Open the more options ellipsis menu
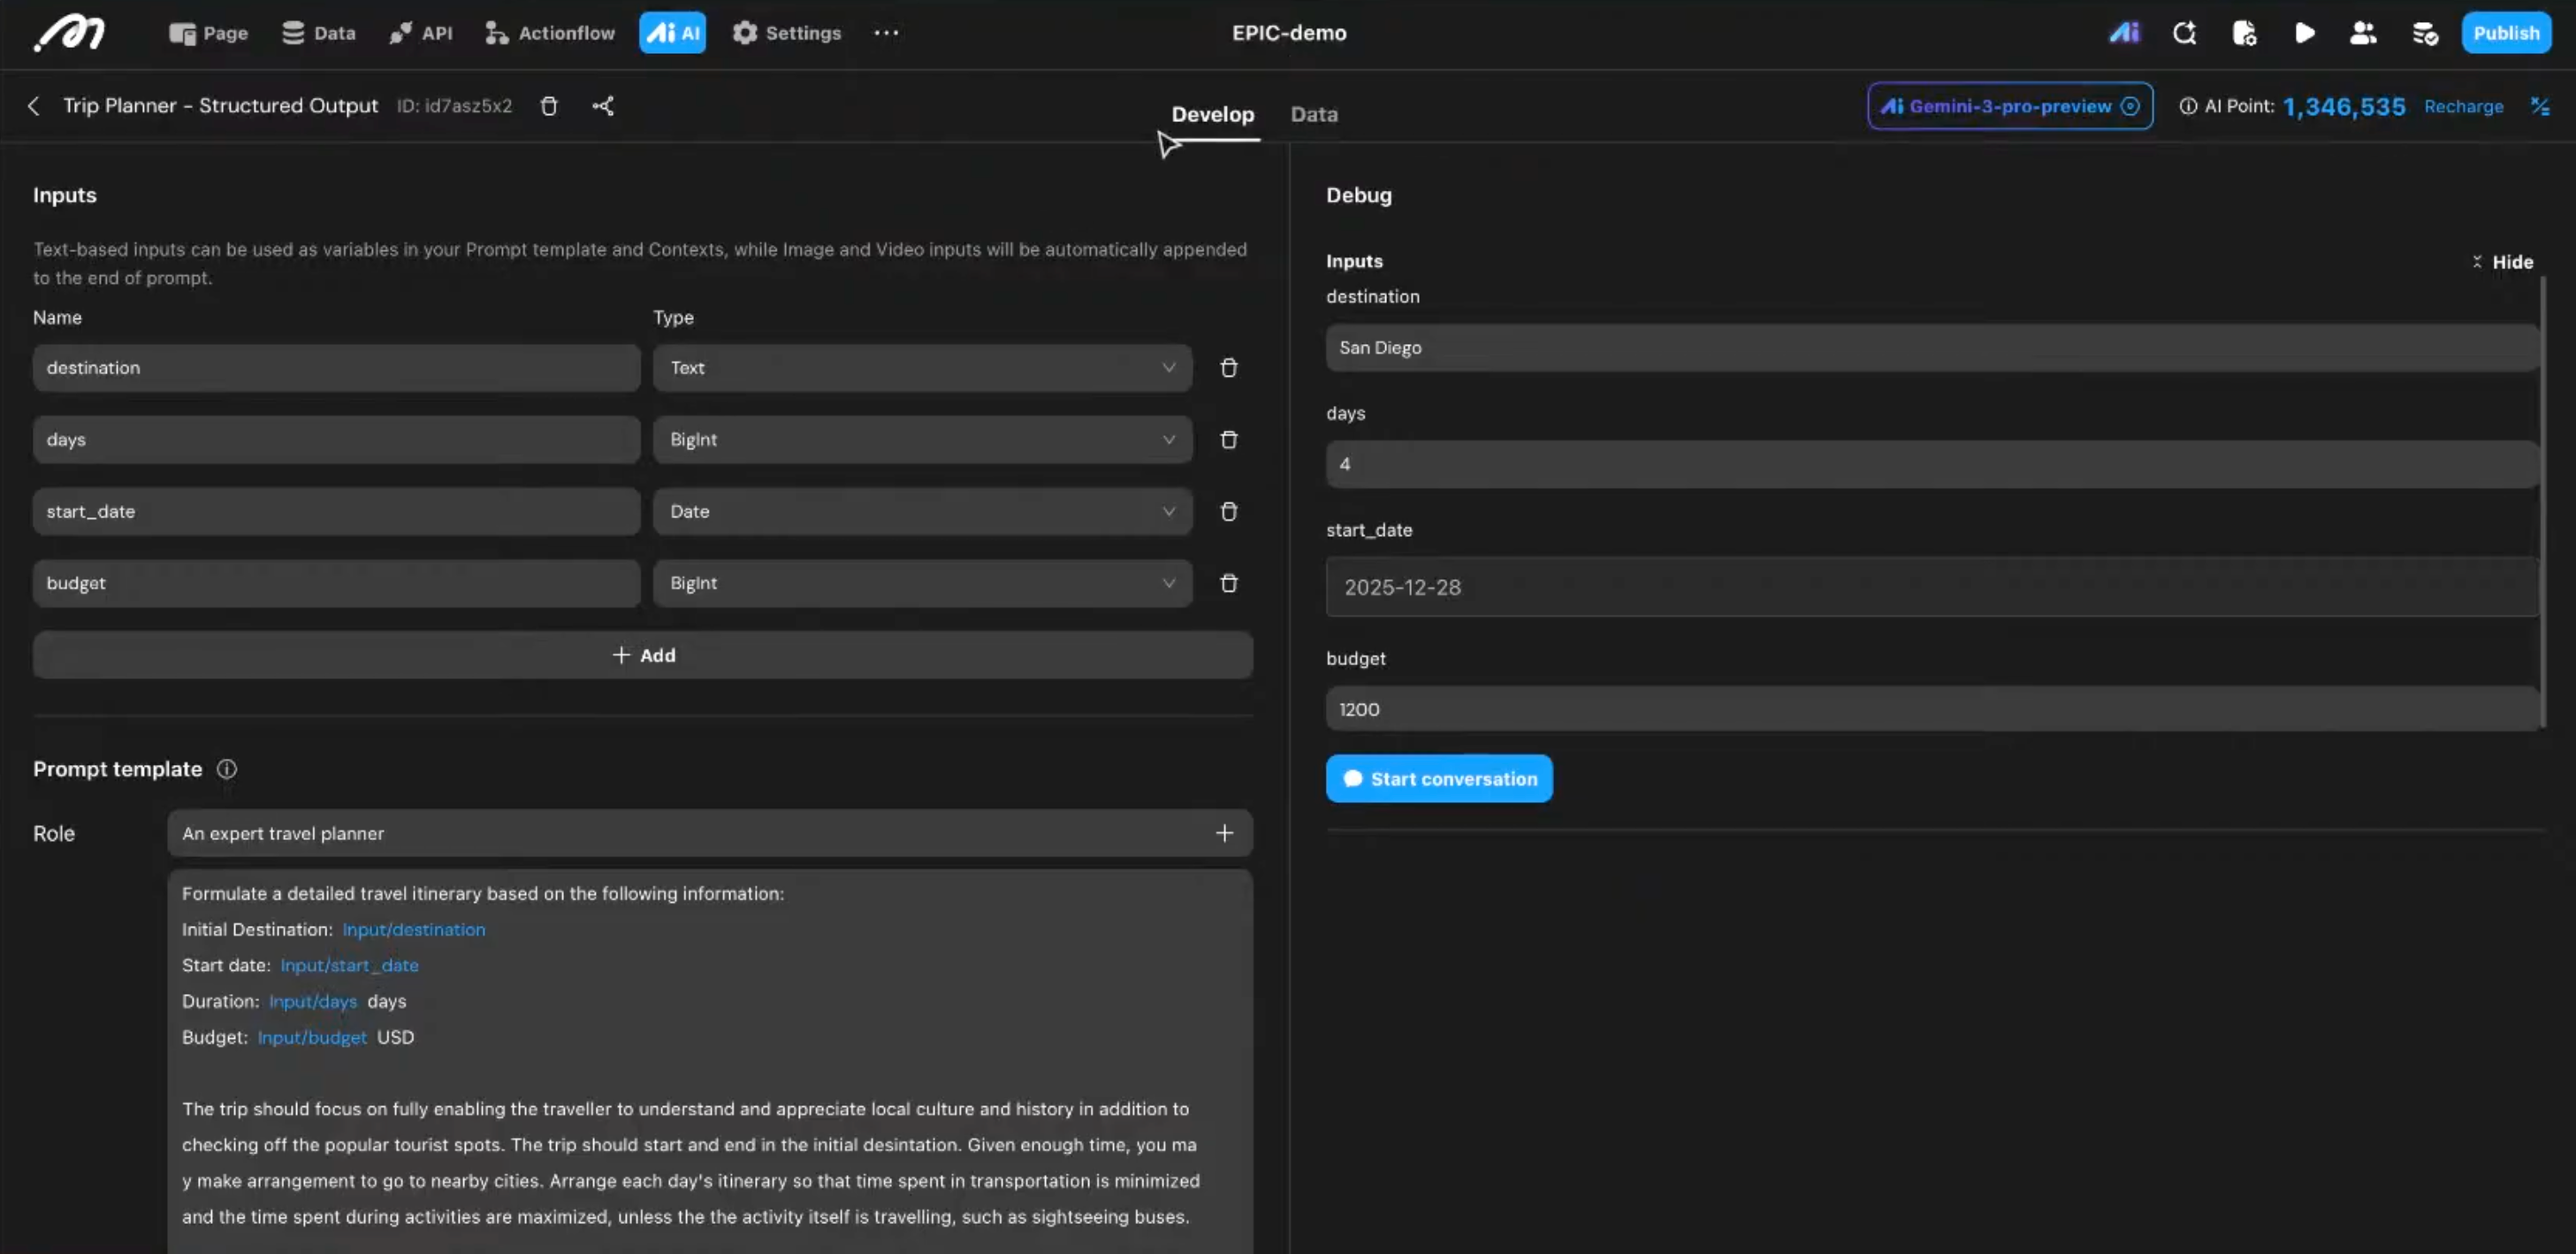2576x1254 pixels. click(x=886, y=33)
